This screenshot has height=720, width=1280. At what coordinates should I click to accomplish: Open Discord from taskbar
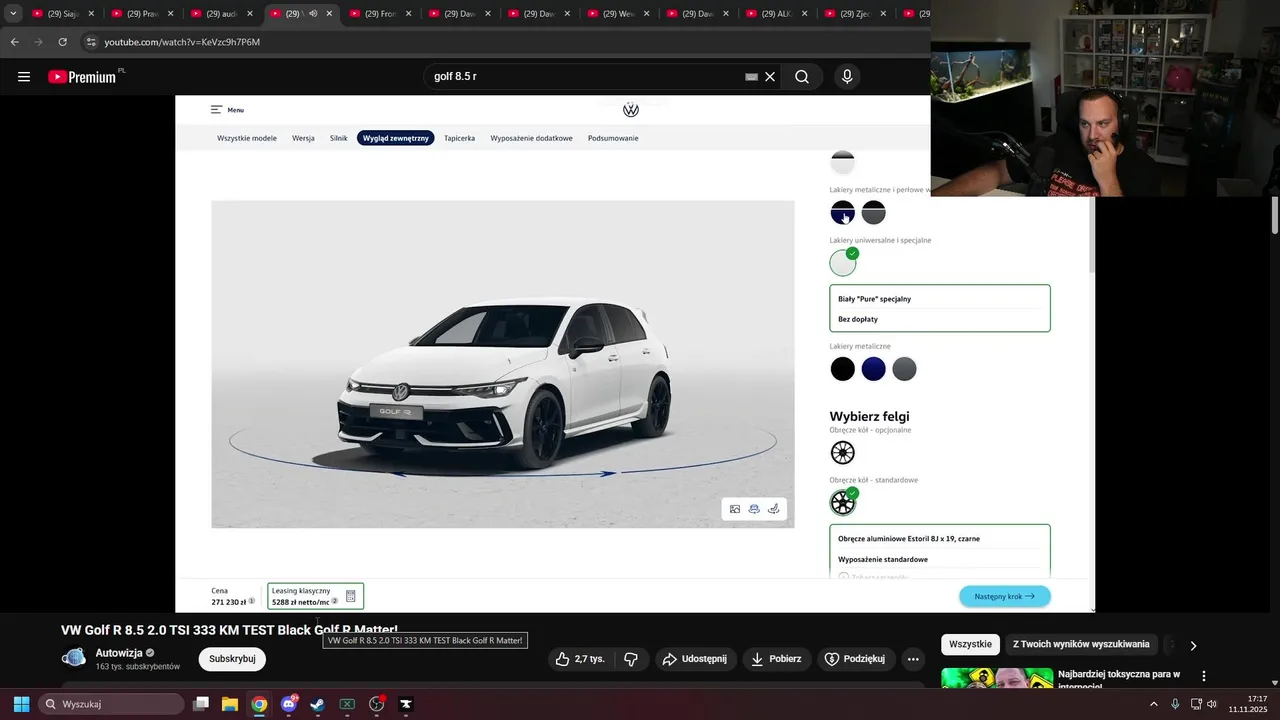[x=289, y=704]
